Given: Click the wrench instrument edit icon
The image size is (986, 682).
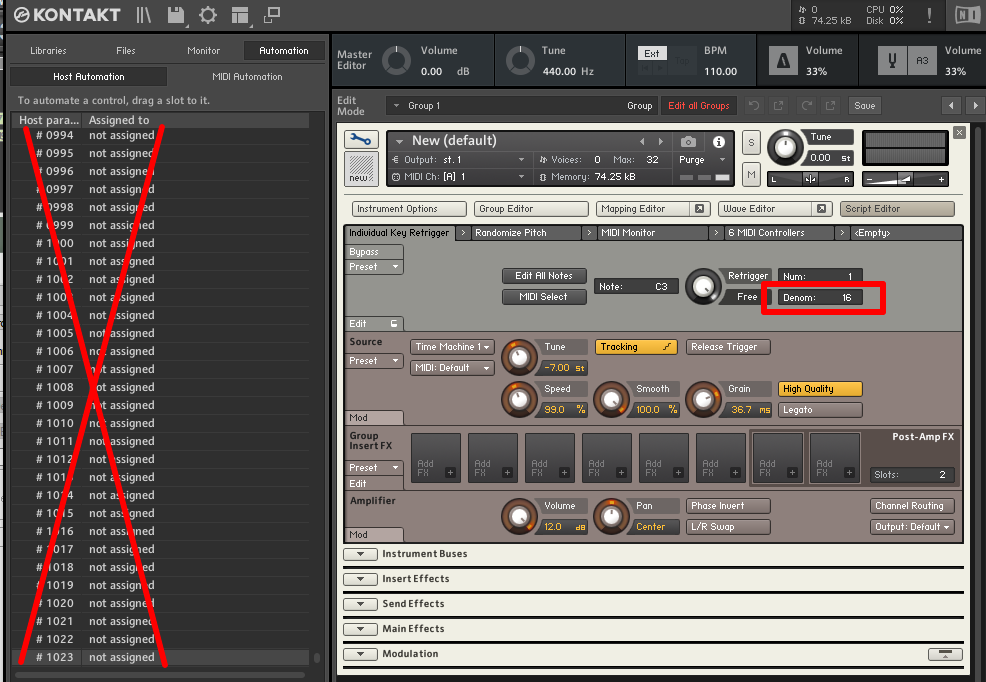Looking at the screenshot, I should pos(361,140).
